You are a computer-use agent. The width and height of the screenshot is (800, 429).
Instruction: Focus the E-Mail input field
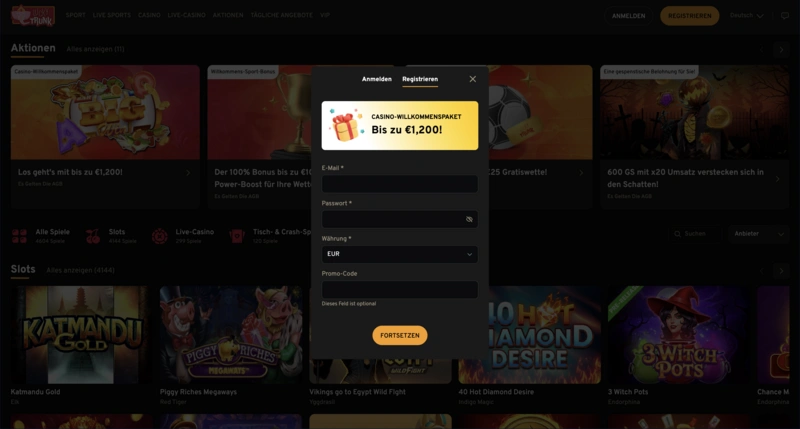click(x=399, y=184)
